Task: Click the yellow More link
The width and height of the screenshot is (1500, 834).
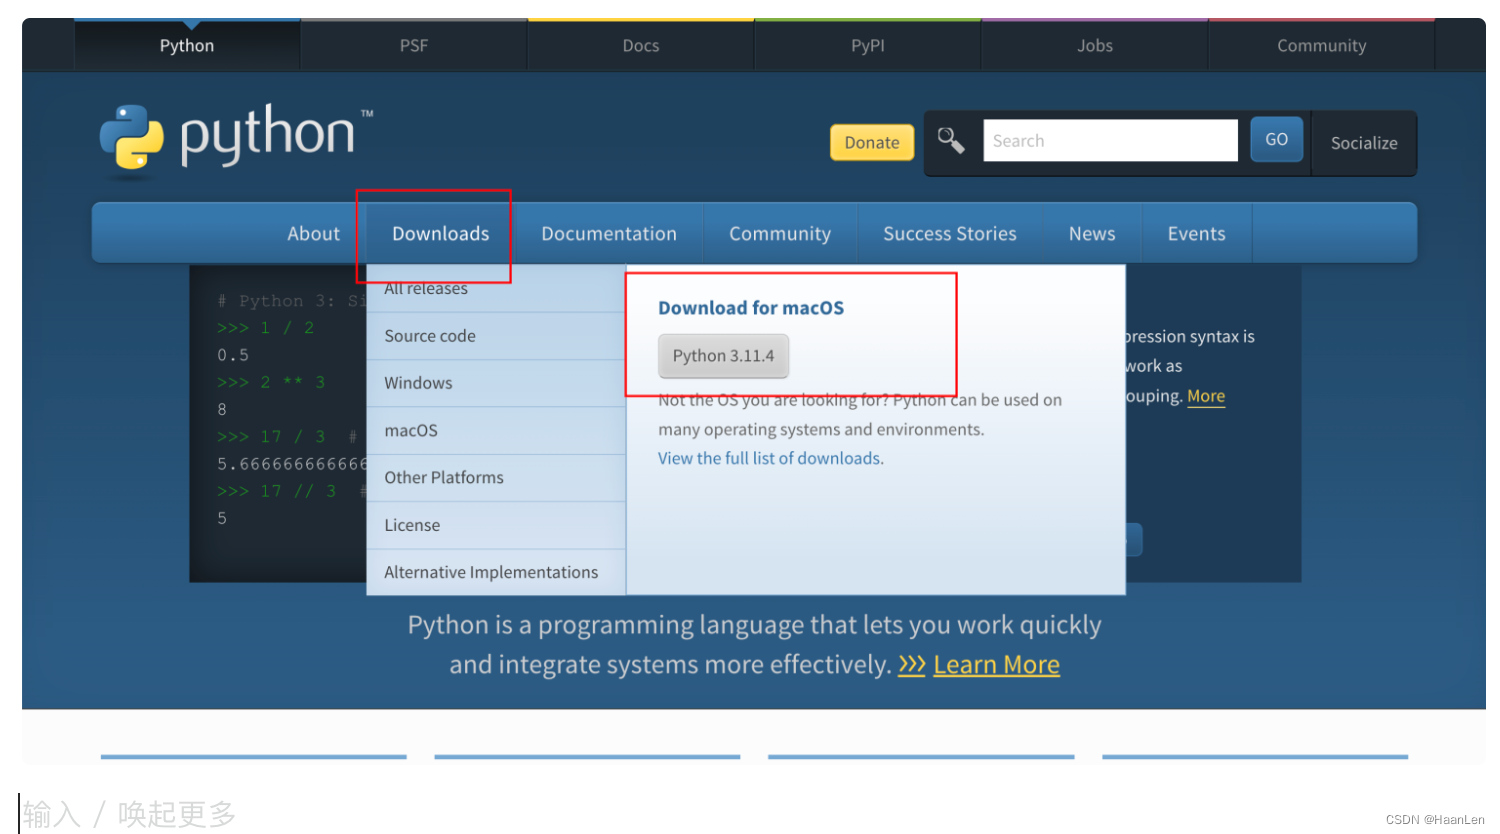Action: (1206, 396)
